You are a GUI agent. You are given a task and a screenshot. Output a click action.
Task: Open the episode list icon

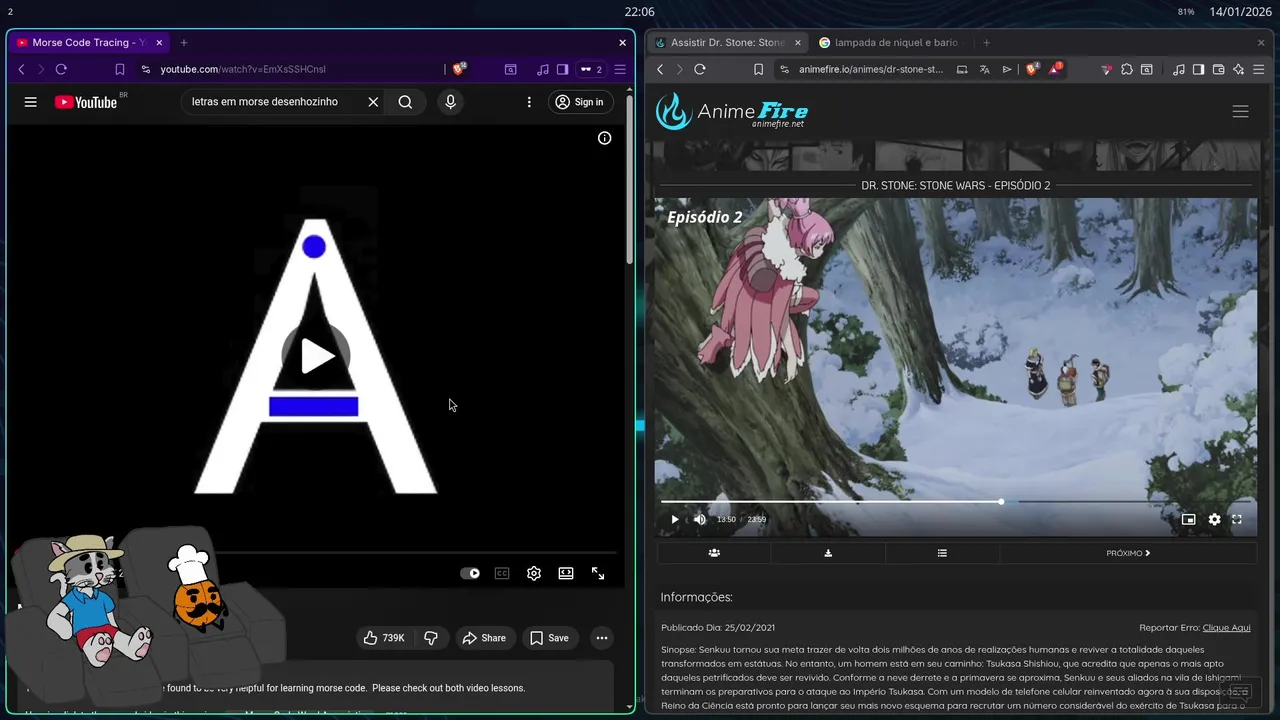pyautogui.click(x=942, y=553)
